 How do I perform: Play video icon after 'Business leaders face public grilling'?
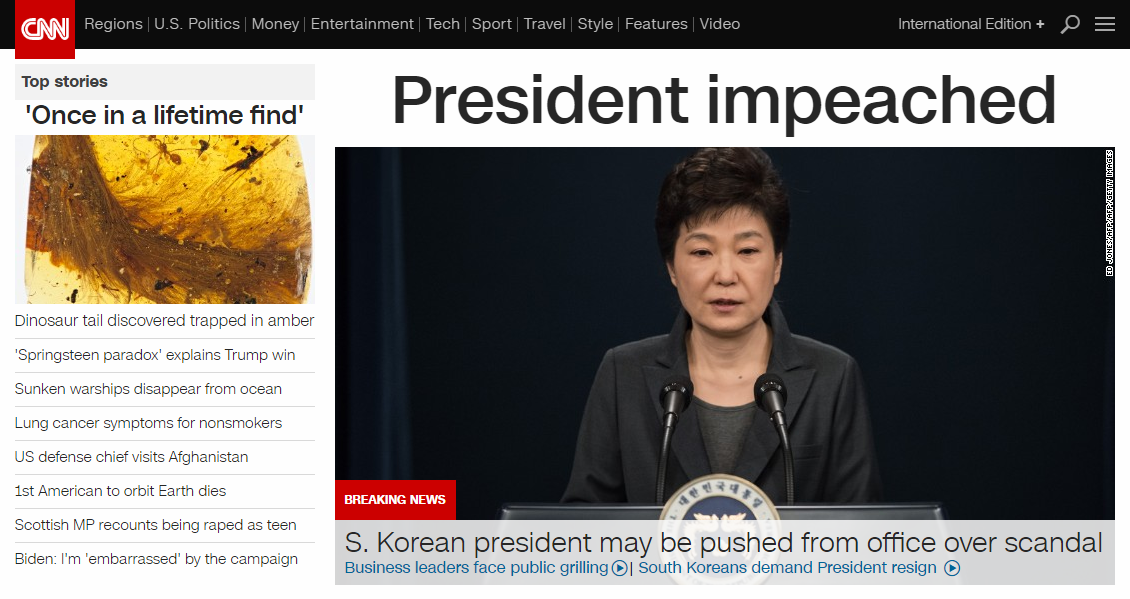click(x=619, y=568)
